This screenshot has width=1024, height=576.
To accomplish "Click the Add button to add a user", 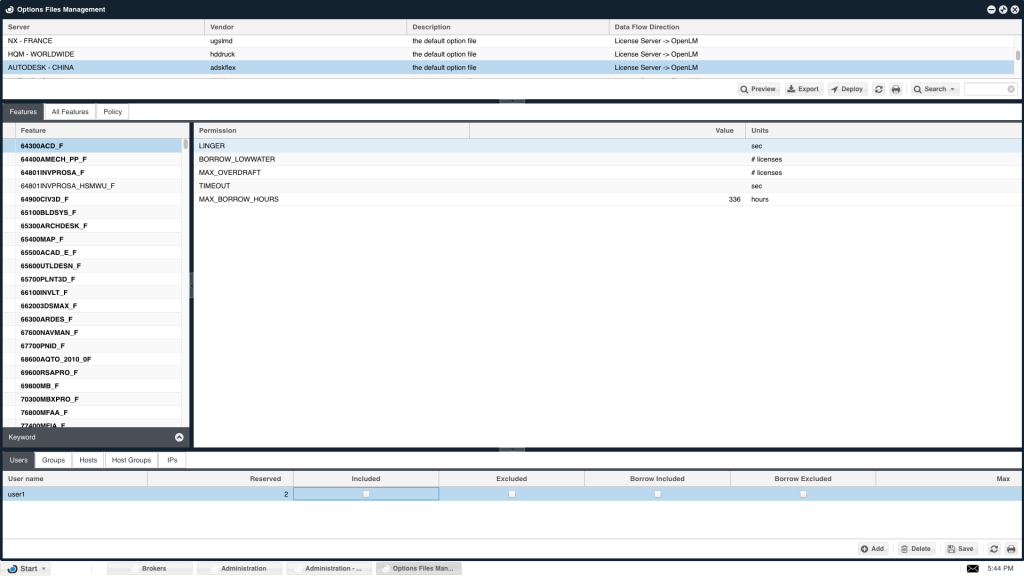I will pyautogui.click(x=873, y=549).
